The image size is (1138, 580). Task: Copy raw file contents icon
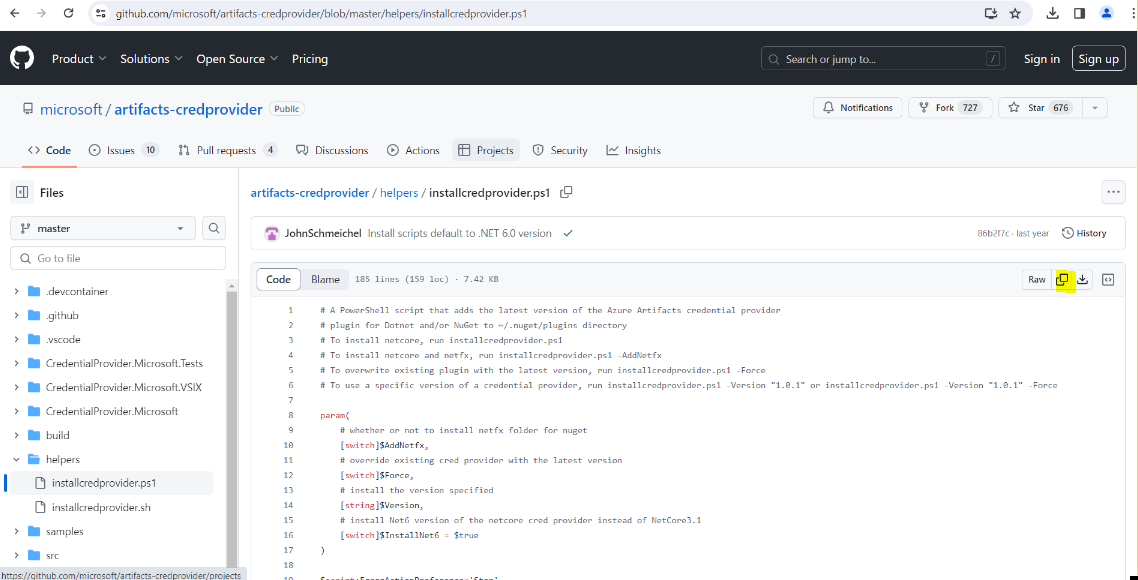pyautogui.click(x=1063, y=279)
